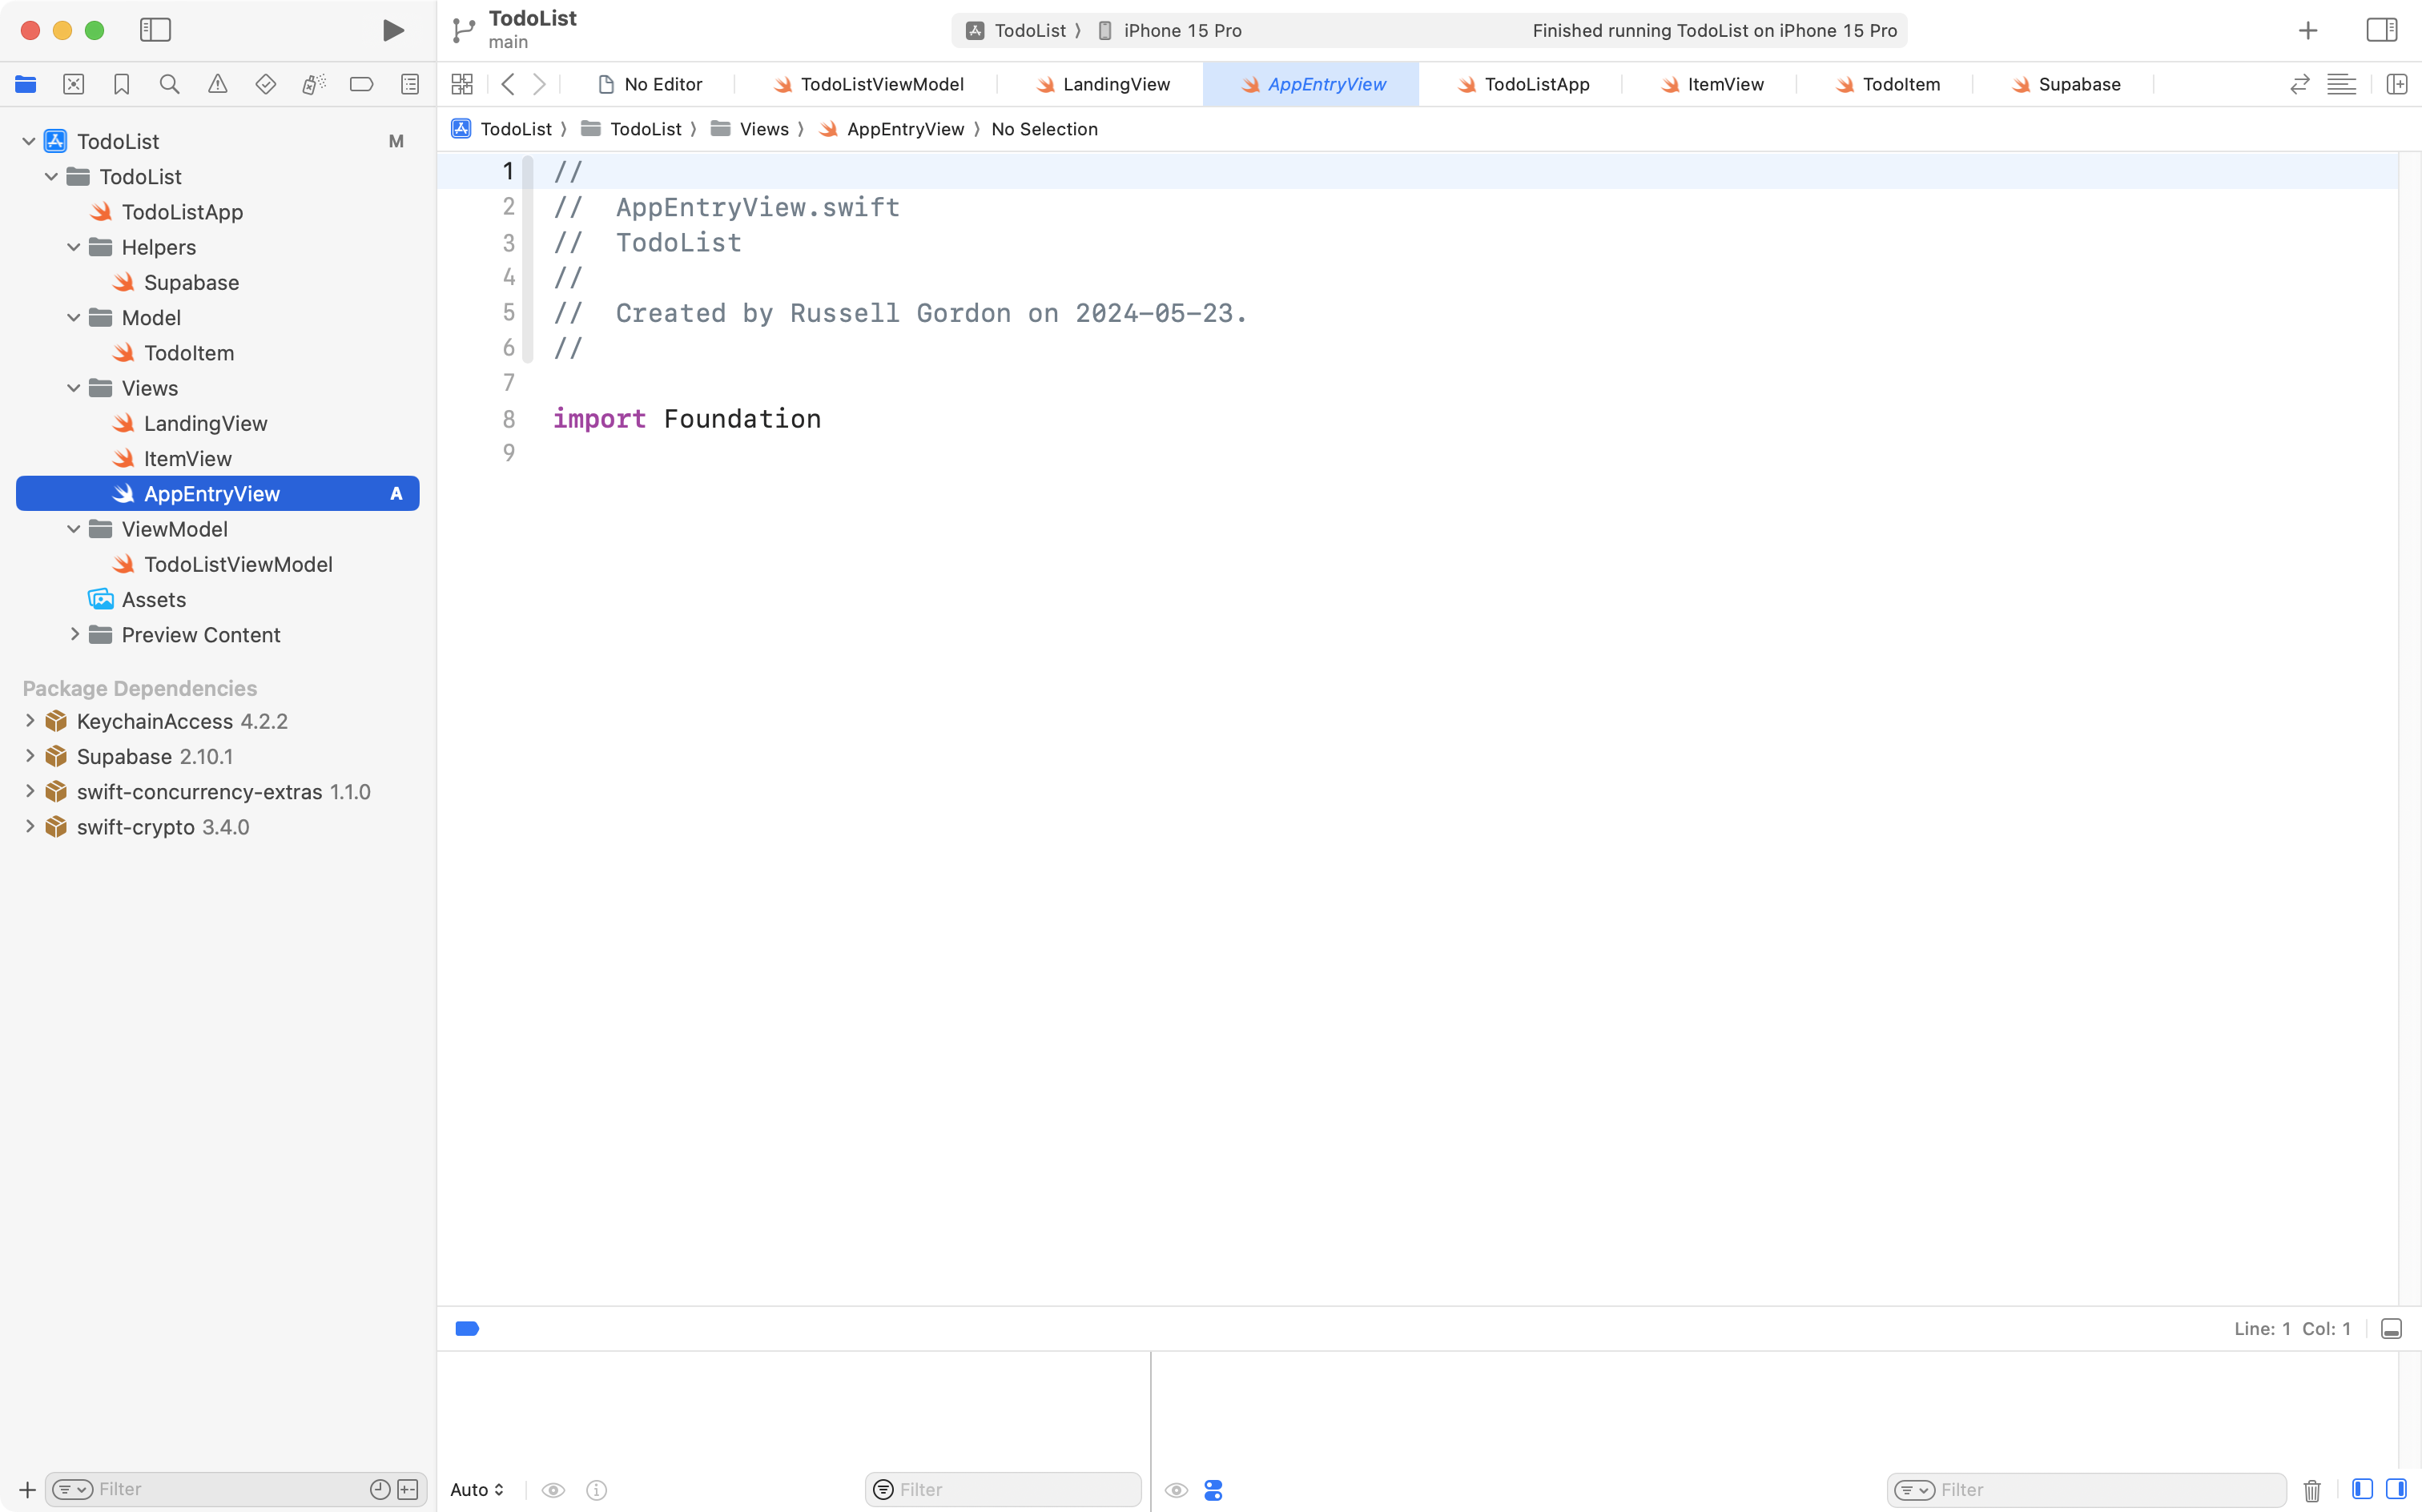Clear the debug console with trash button
Viewport: 2422px width, 1512px height.
click(2311, 1490)
